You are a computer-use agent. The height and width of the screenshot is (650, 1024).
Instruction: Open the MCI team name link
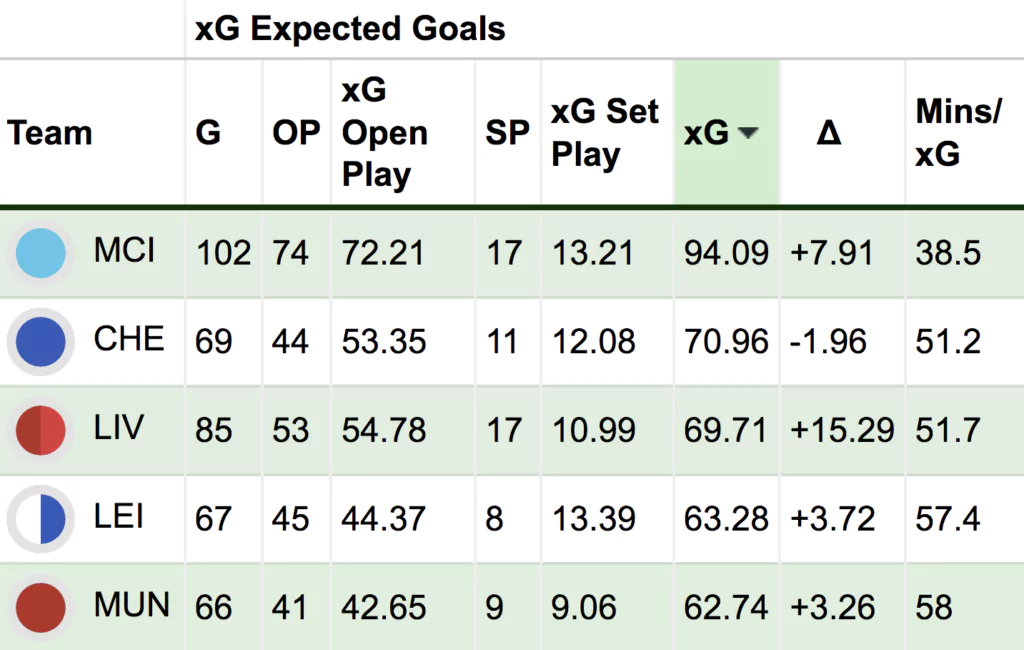[124, 250]
